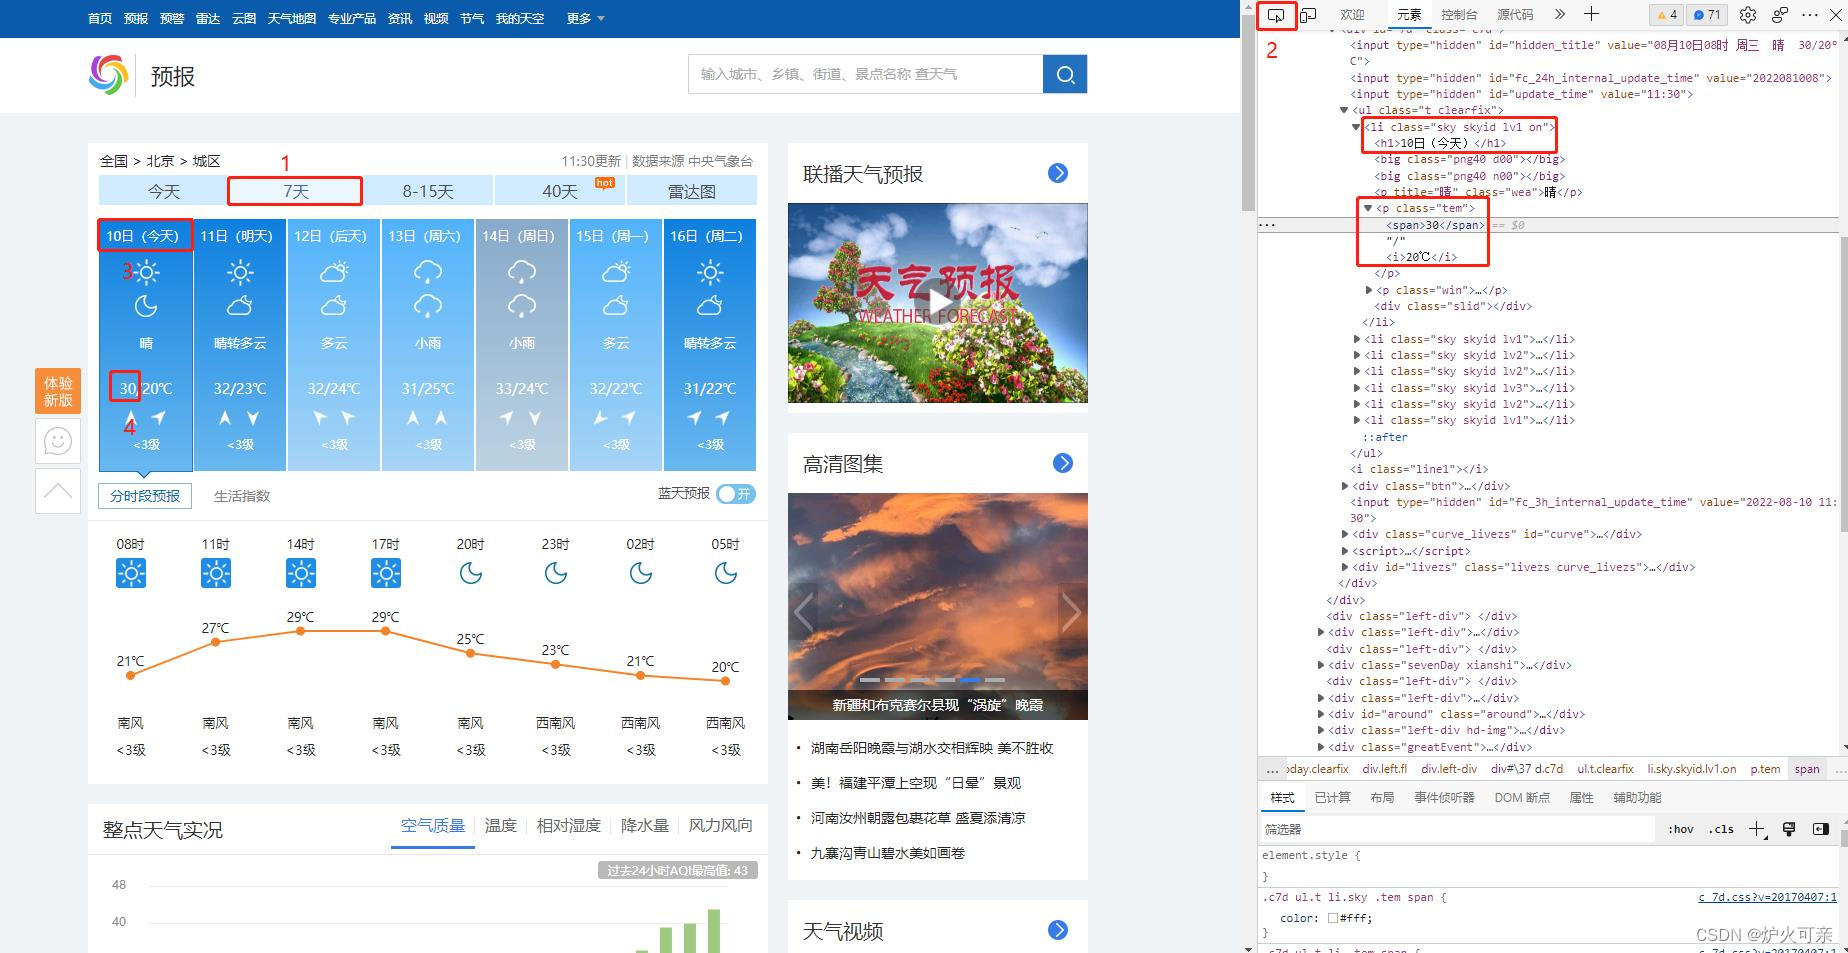Image resolution: width=1848 pixels, height=953 pixels.
Task: Switch to the 40天 forecast tab
Action: (x=560, y=191)
